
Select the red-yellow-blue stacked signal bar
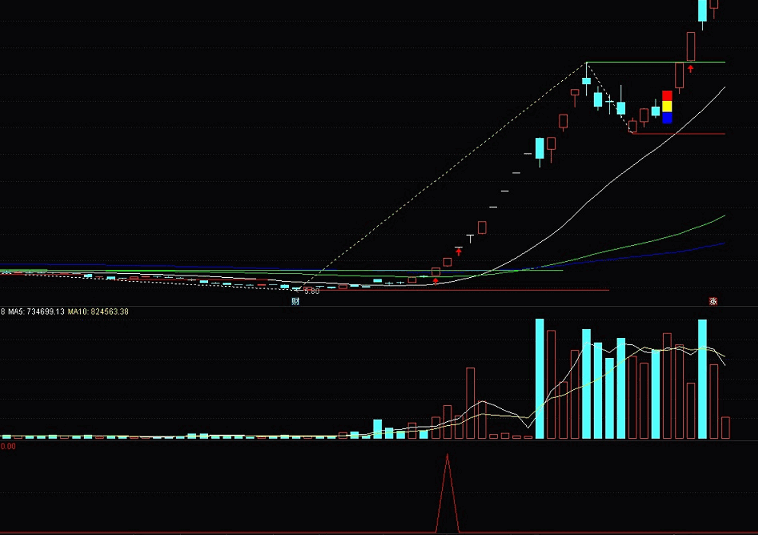click(667, 107)
